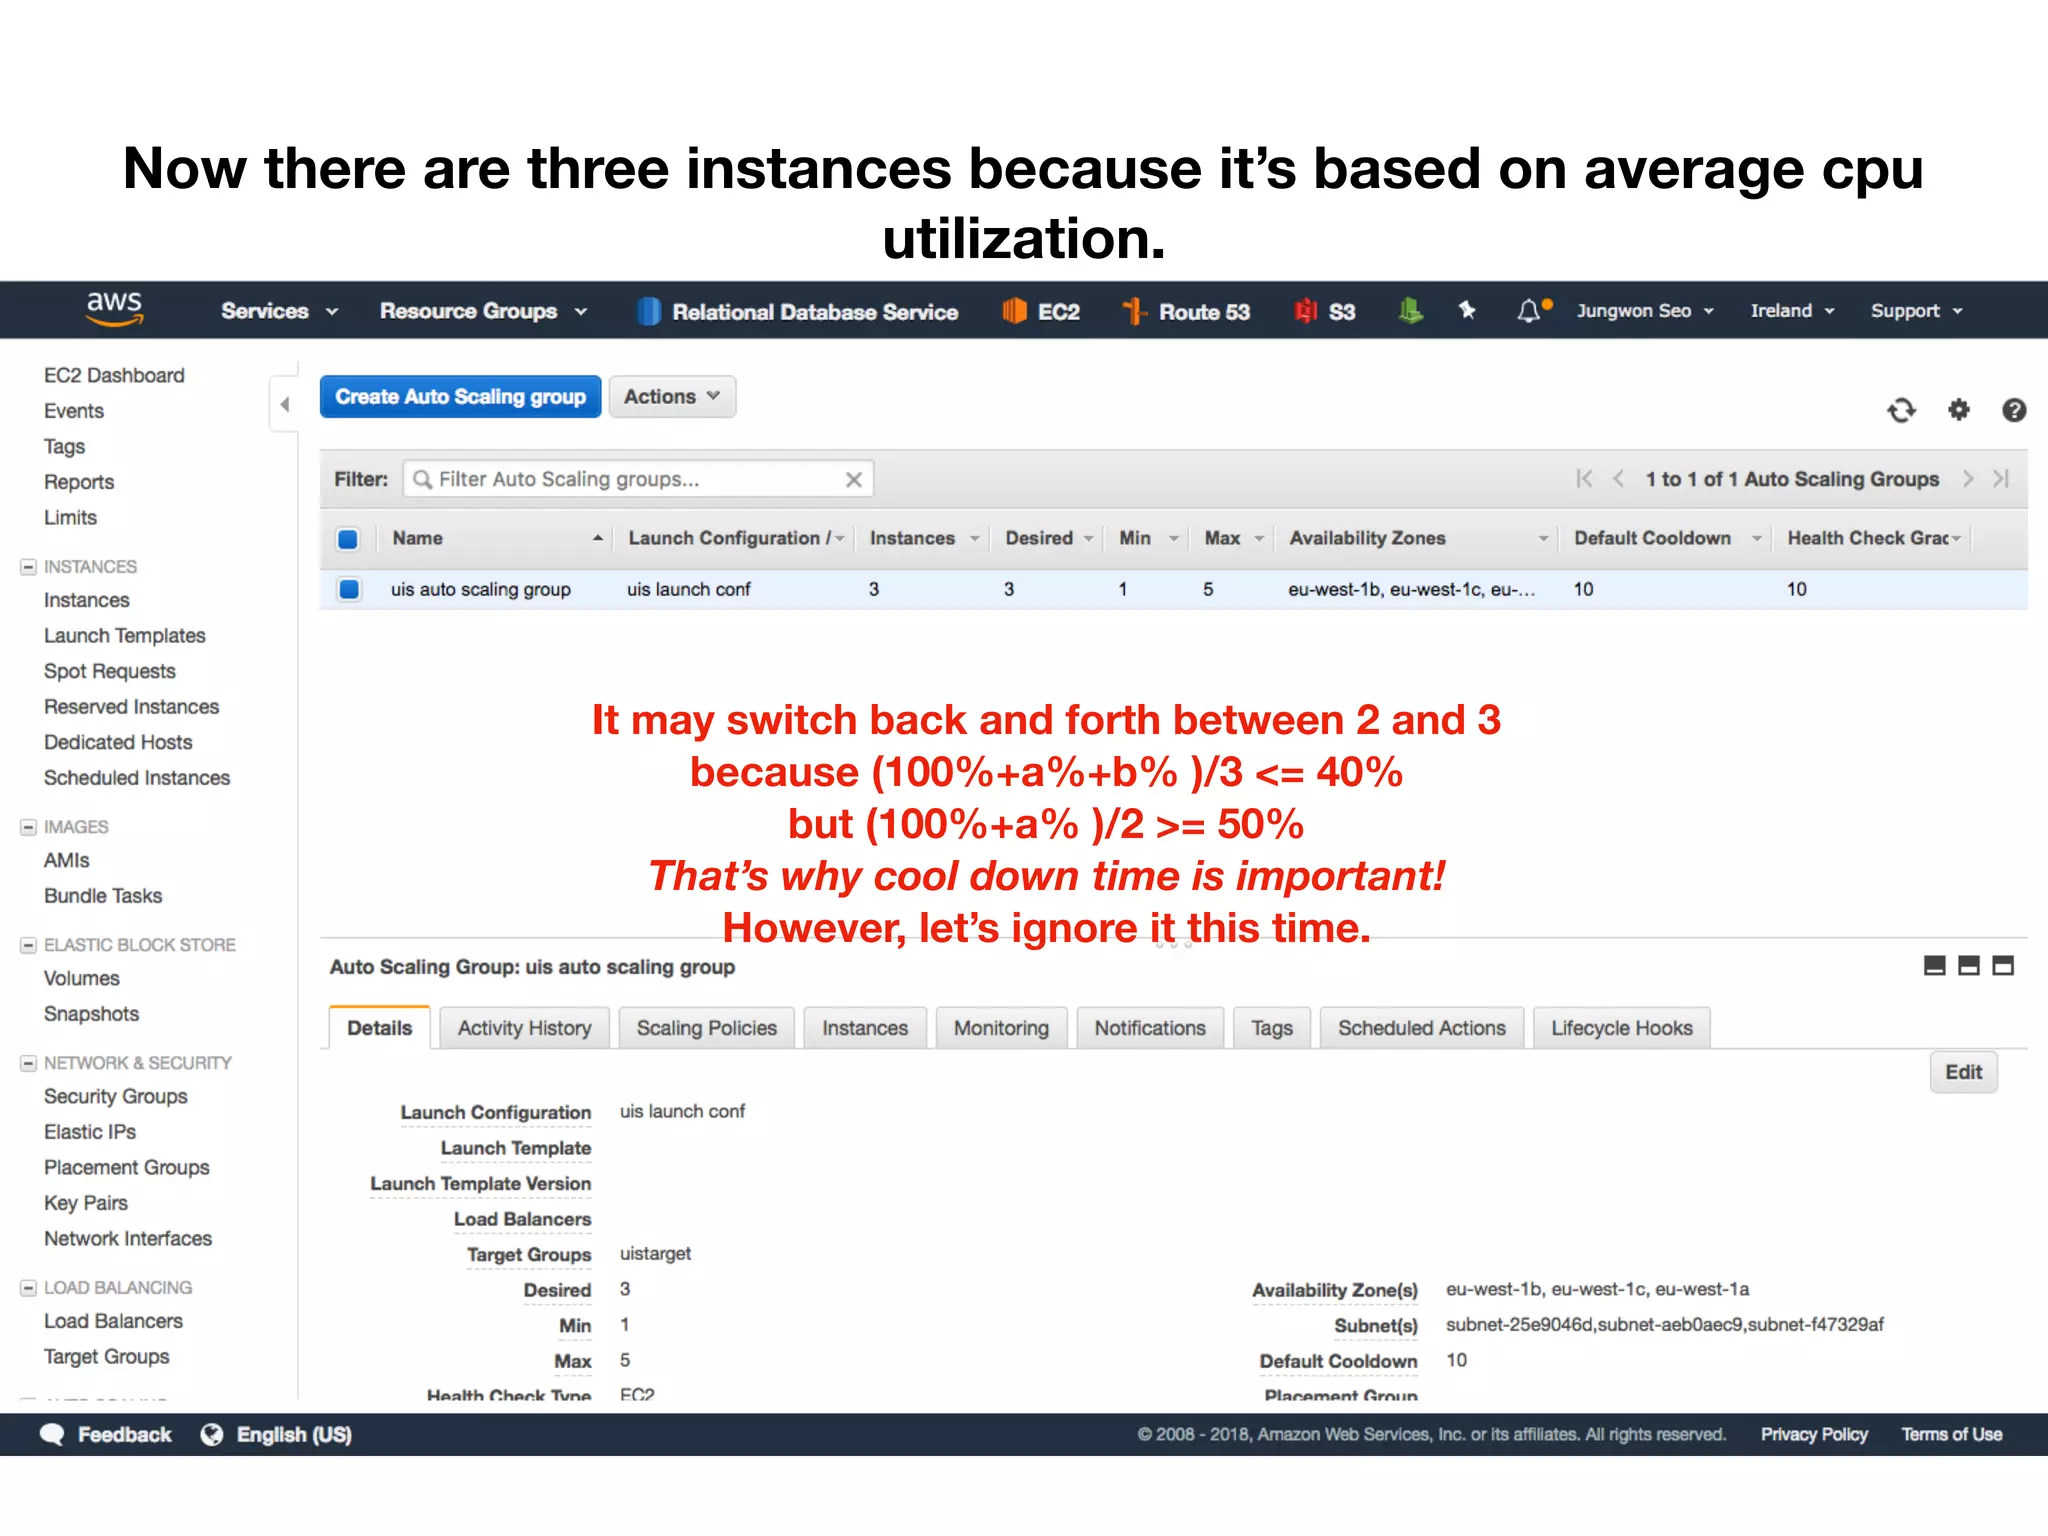
Task: Collapse the ELASTIC BLOCK STORE section
Action: pos(29,945)
